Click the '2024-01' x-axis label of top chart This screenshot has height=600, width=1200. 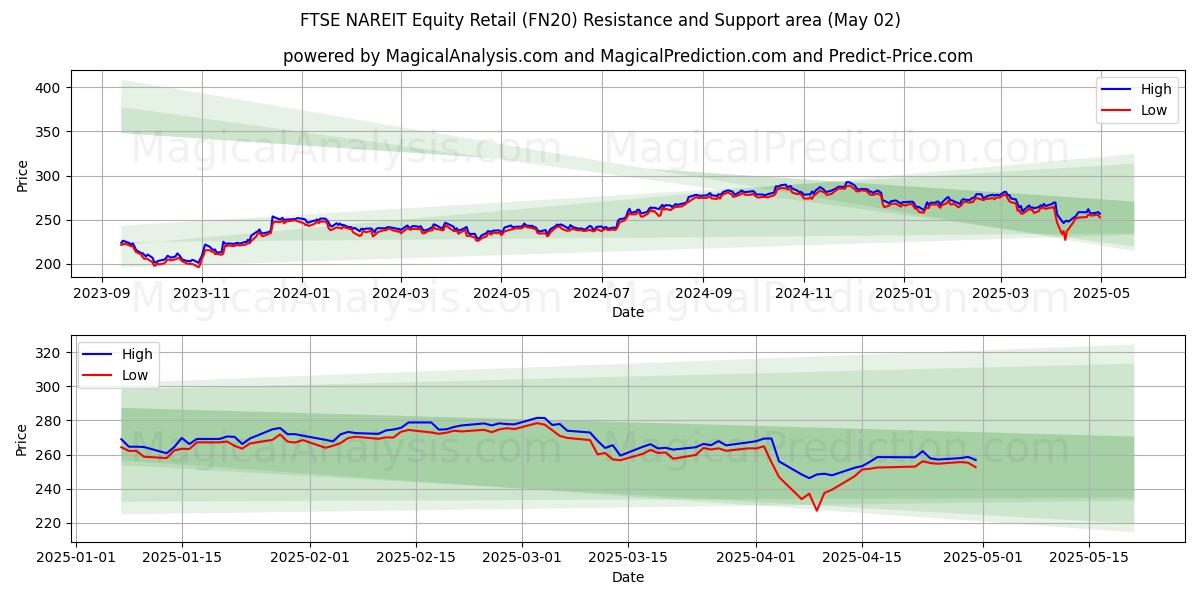(x=302, y=293)
